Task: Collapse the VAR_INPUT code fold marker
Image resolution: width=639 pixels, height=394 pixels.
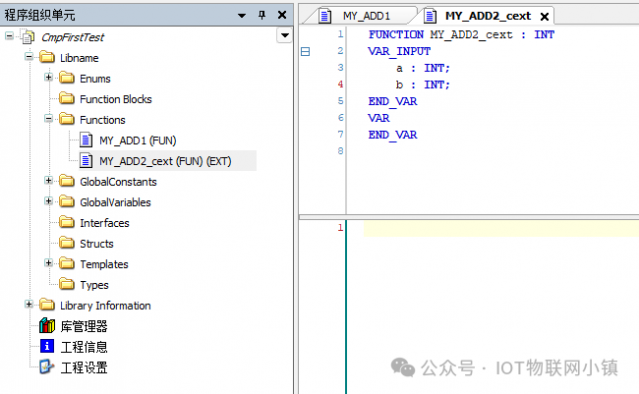Action: [305, 51]
